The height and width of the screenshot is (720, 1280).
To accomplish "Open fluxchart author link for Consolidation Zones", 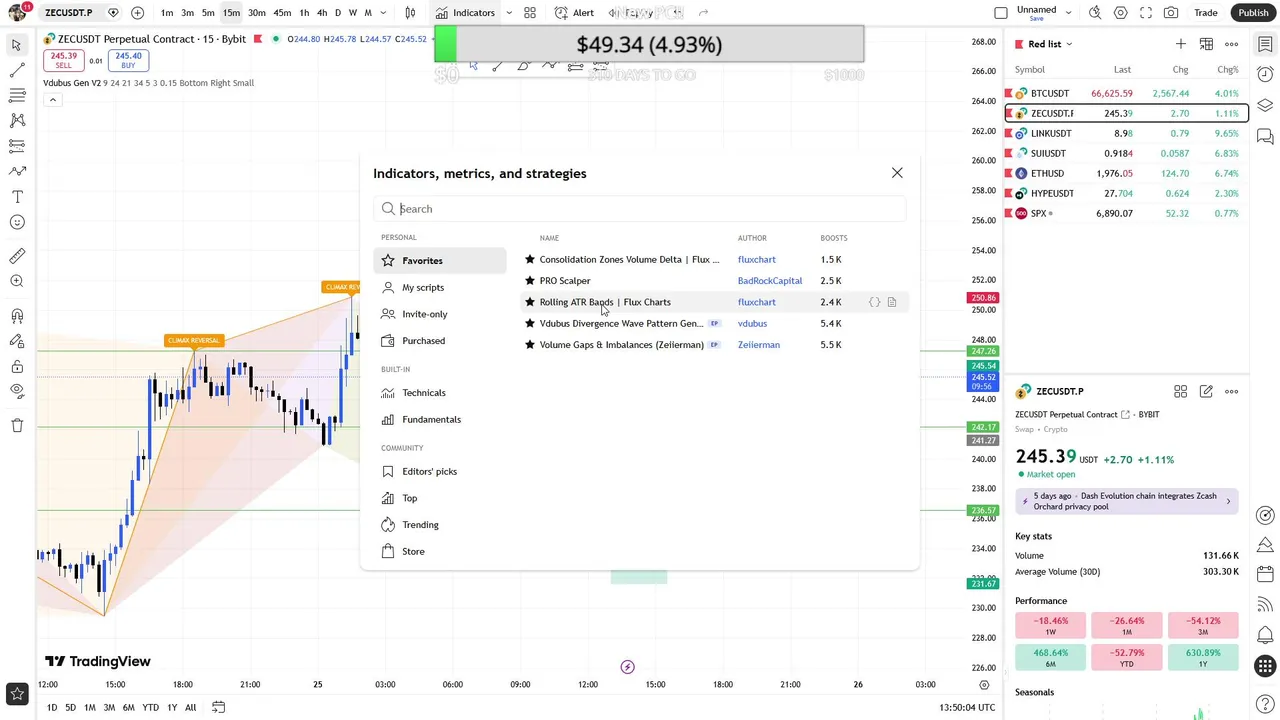I will coord(757,259).
